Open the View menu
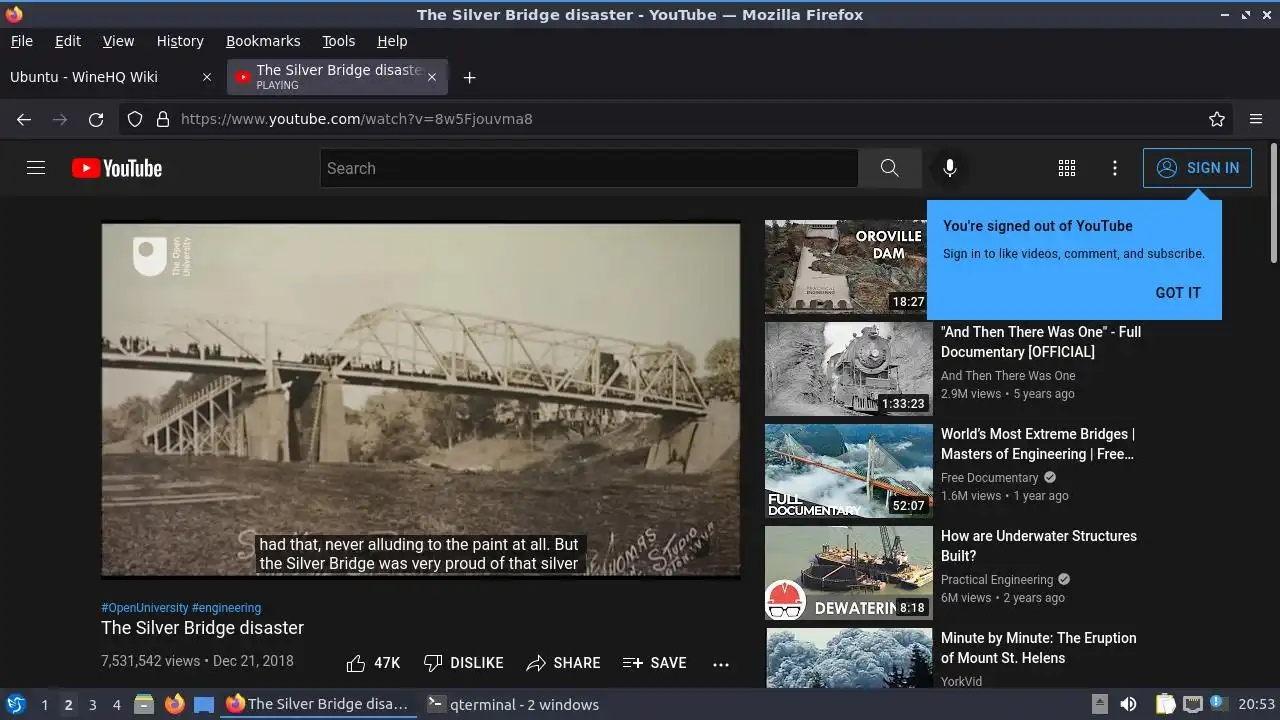This screenshot has width=1280, height=720. (118, 41)
